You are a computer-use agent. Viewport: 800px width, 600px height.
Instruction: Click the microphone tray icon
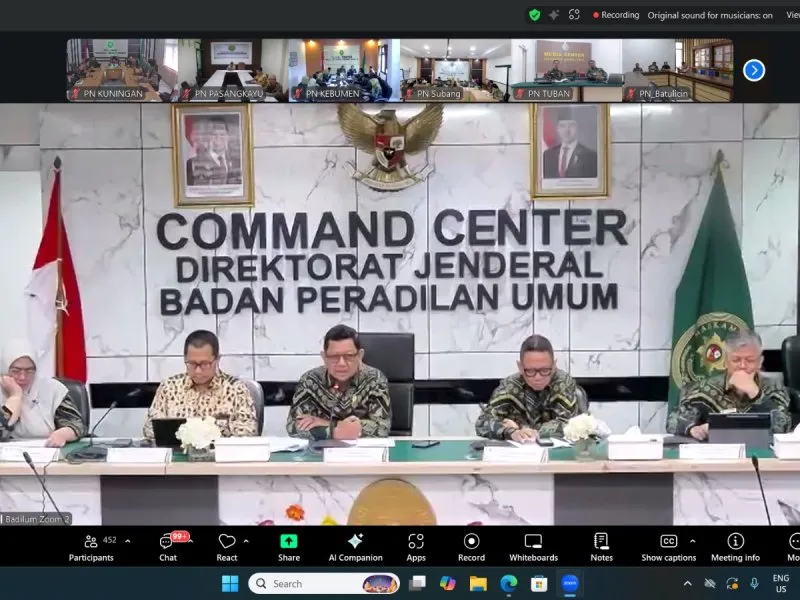pyautogui.click(x=754, y=583)
